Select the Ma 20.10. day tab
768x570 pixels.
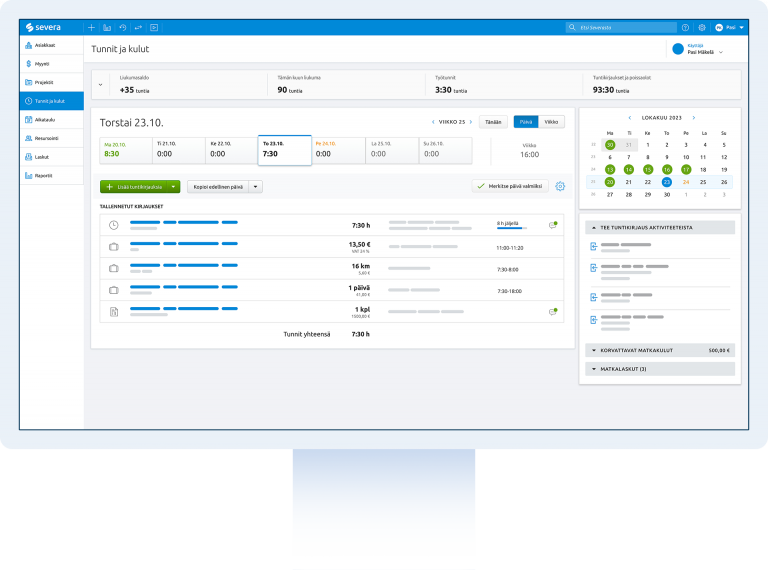click(x=124, y=149)
